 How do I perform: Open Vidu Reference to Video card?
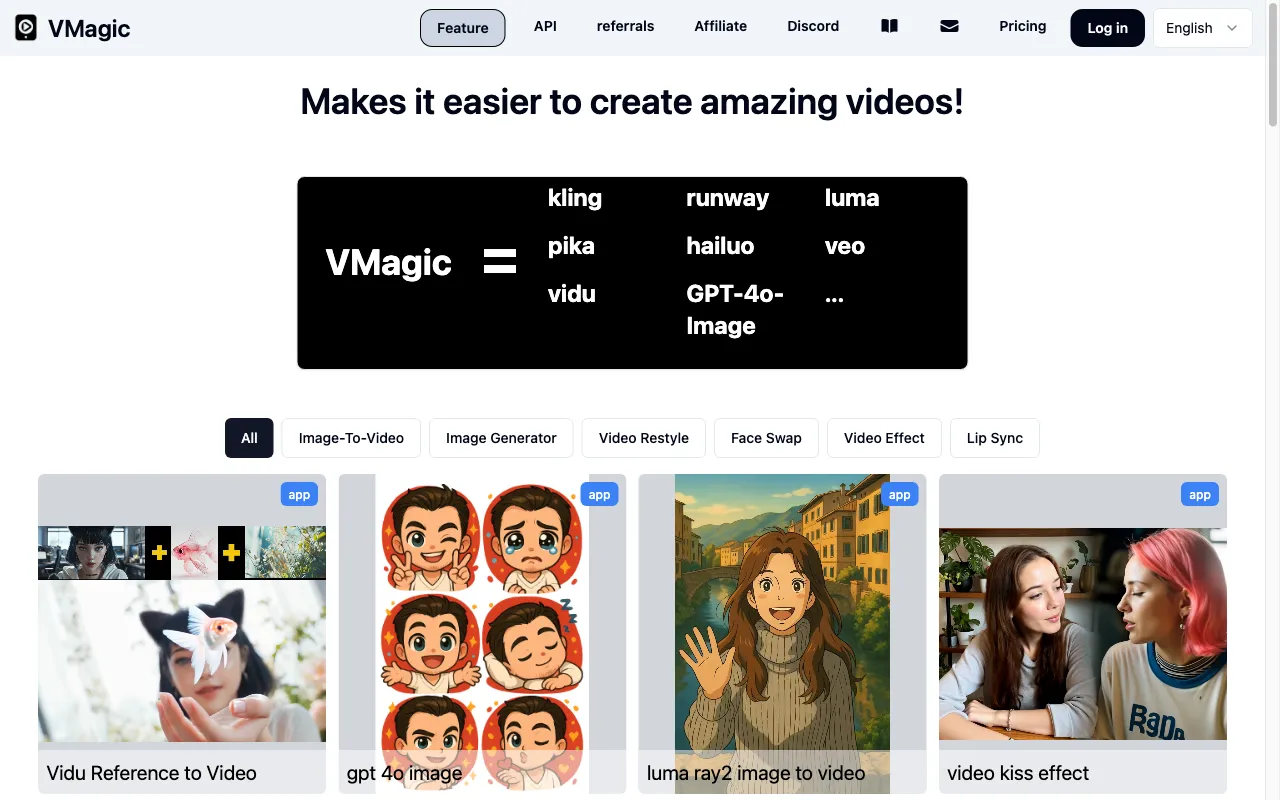[x=182, y=634]
